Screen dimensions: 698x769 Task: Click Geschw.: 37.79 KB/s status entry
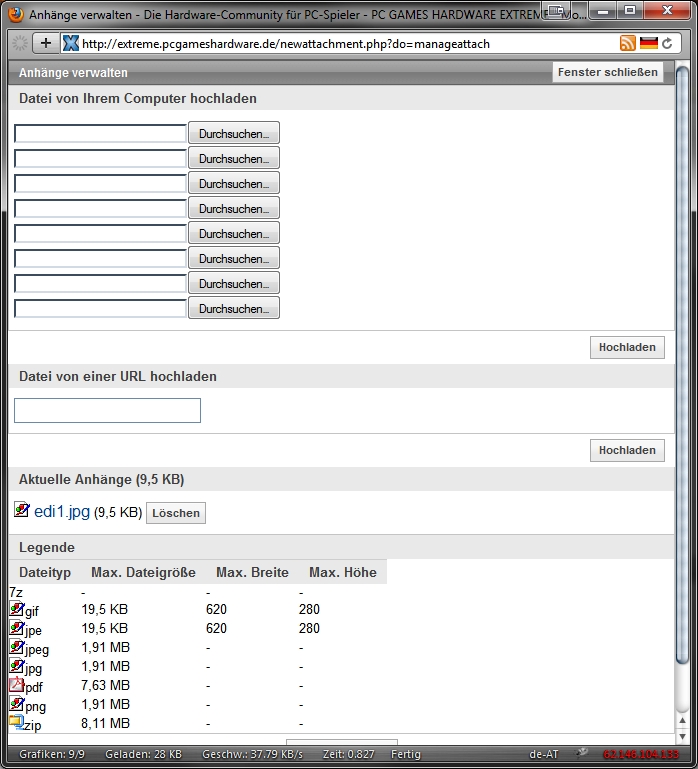tap(253, 754)
